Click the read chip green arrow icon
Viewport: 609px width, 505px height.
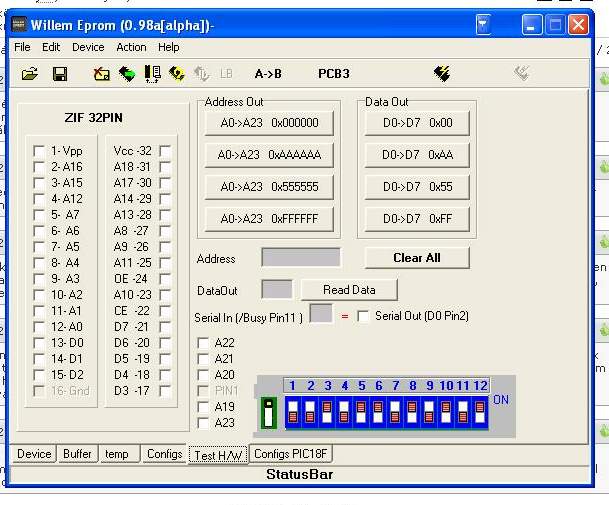[127, 74]
